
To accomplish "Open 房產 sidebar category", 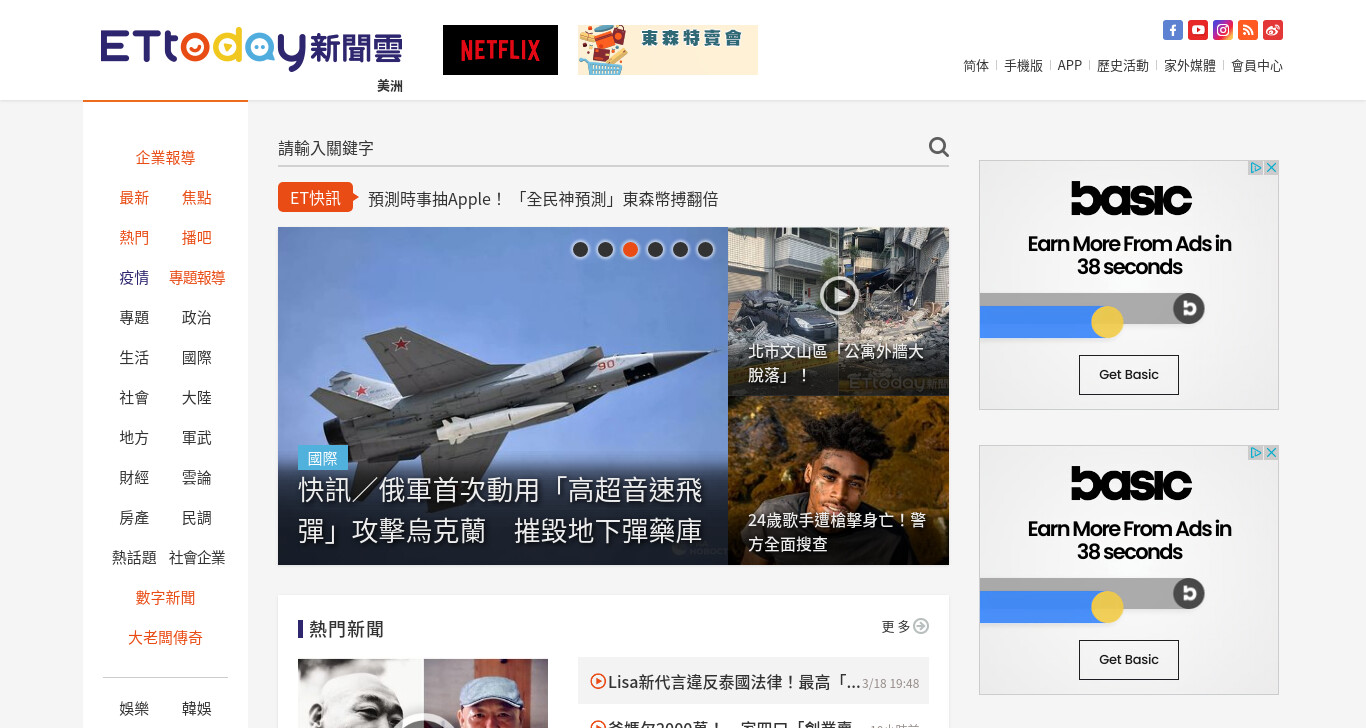I will 134,517.
